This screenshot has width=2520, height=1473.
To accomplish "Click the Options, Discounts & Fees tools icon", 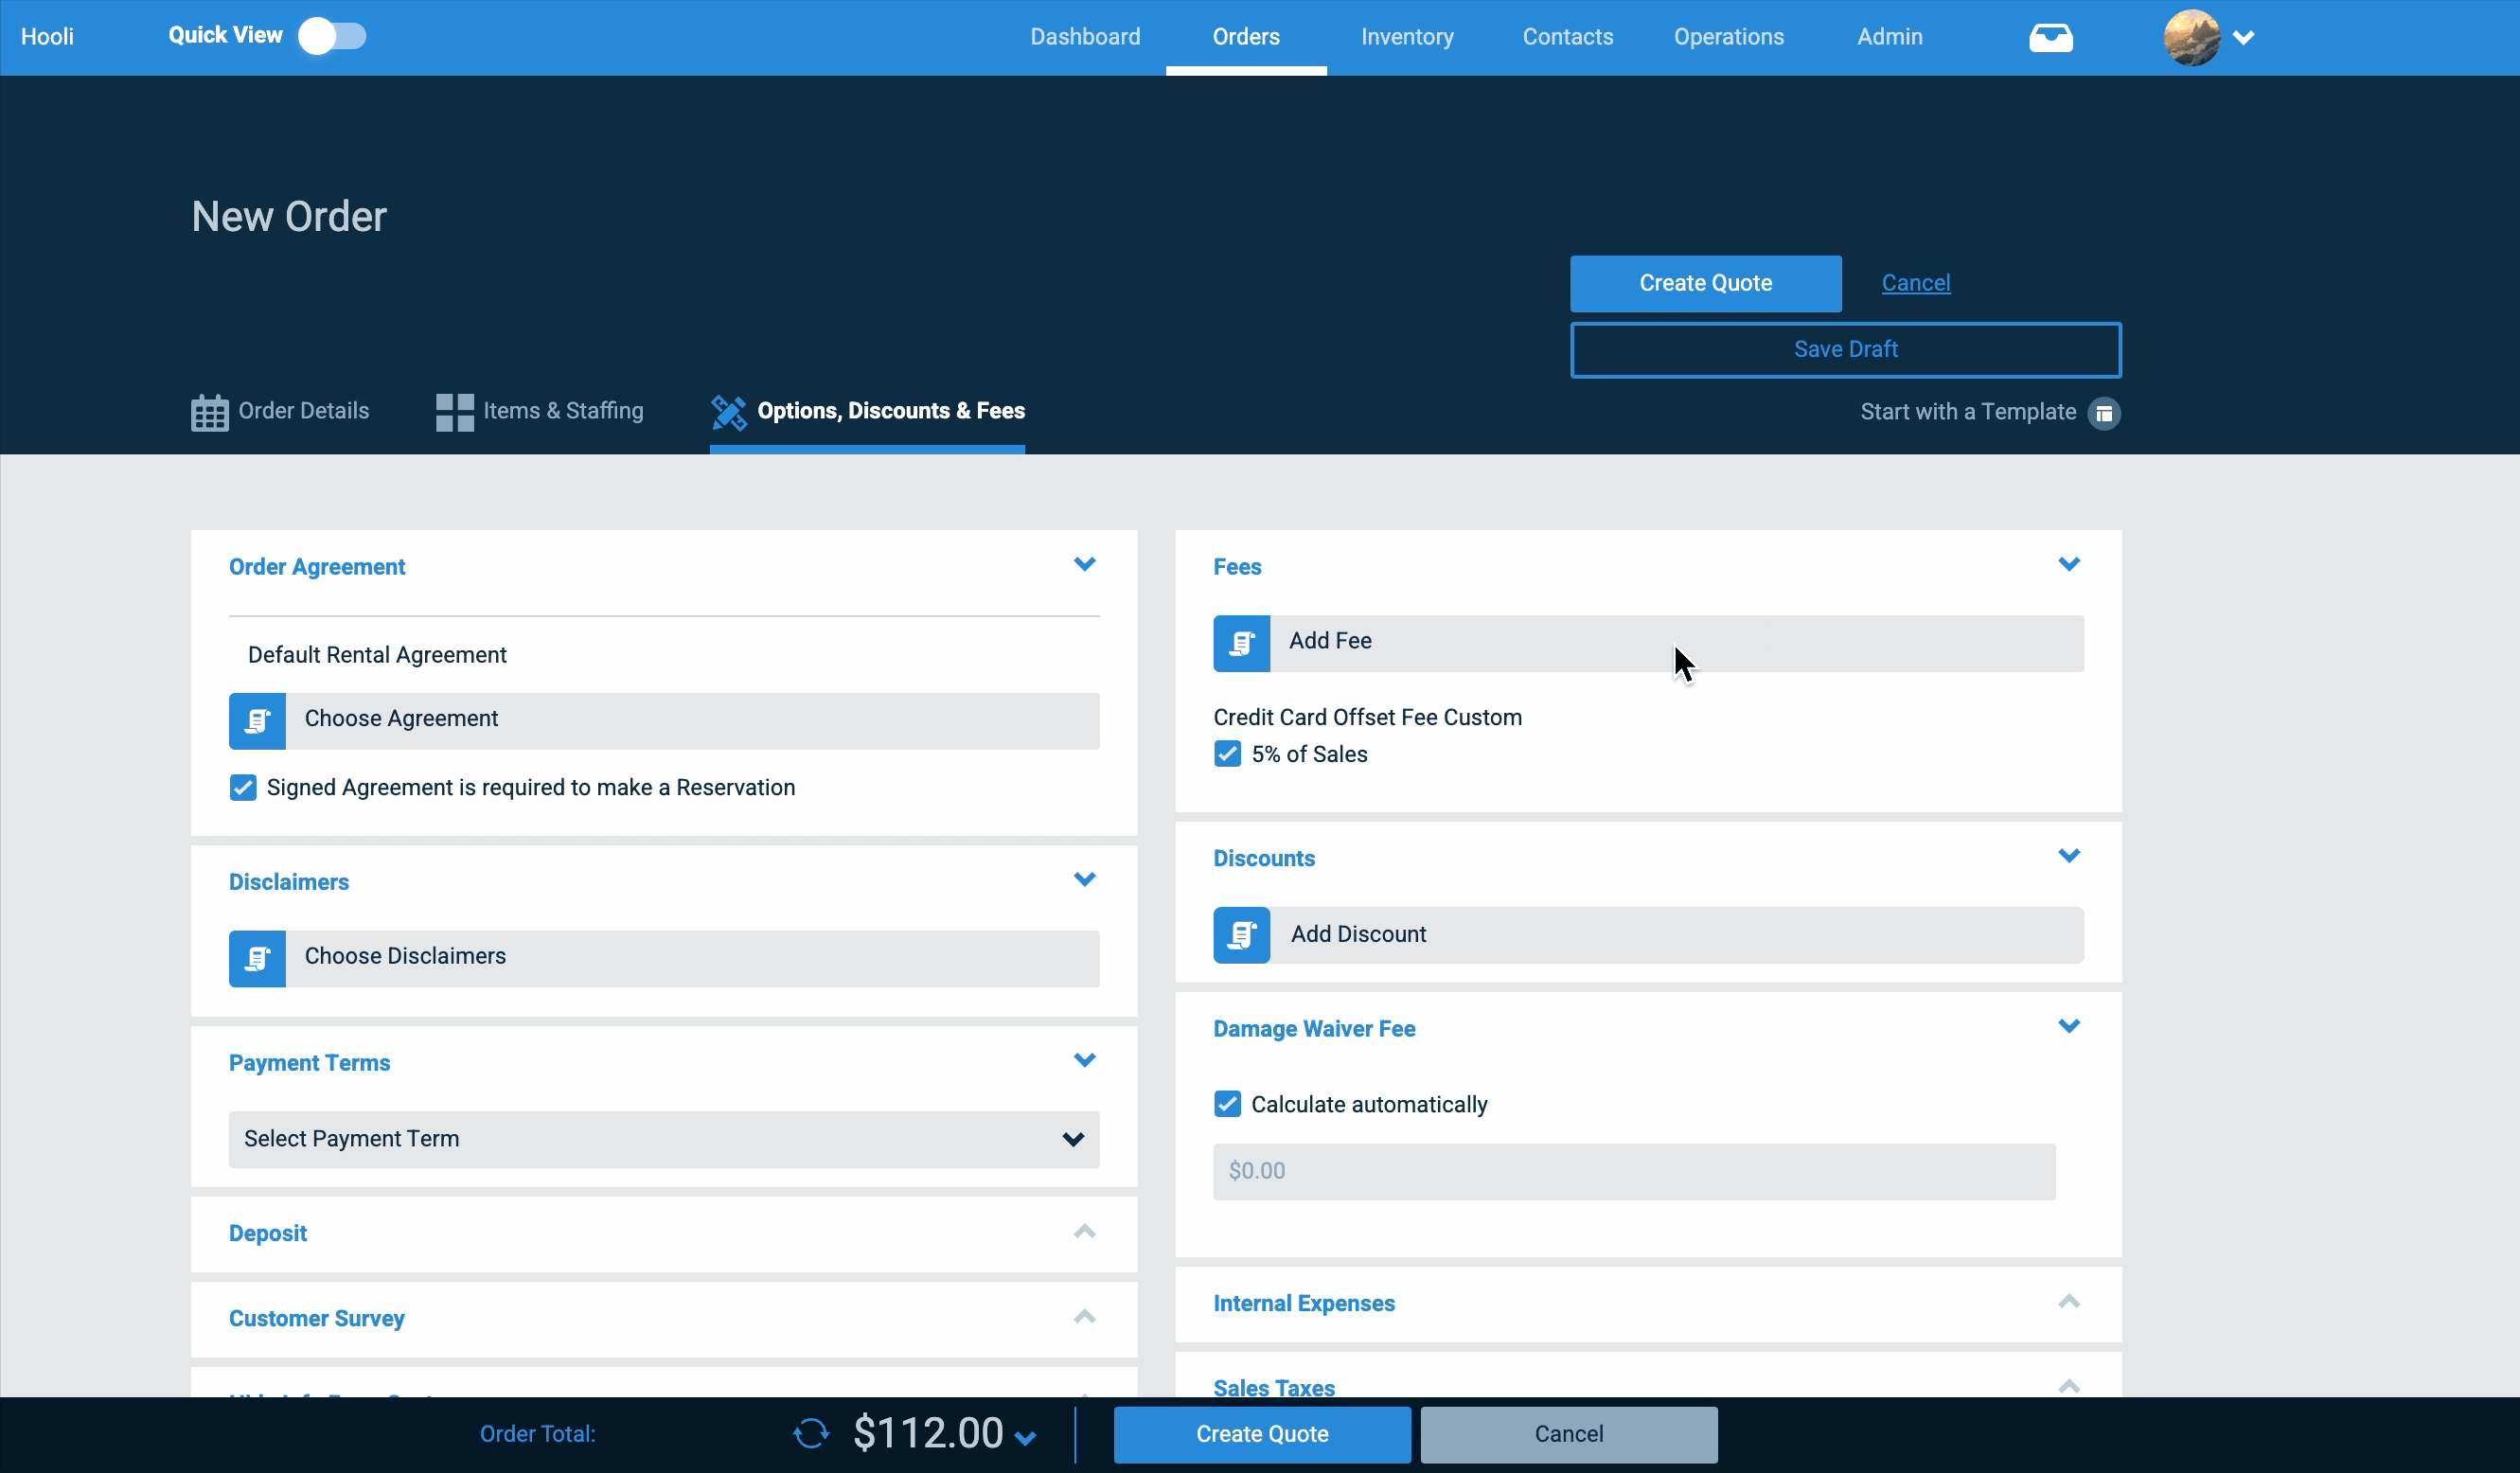I will click(729, 412).
